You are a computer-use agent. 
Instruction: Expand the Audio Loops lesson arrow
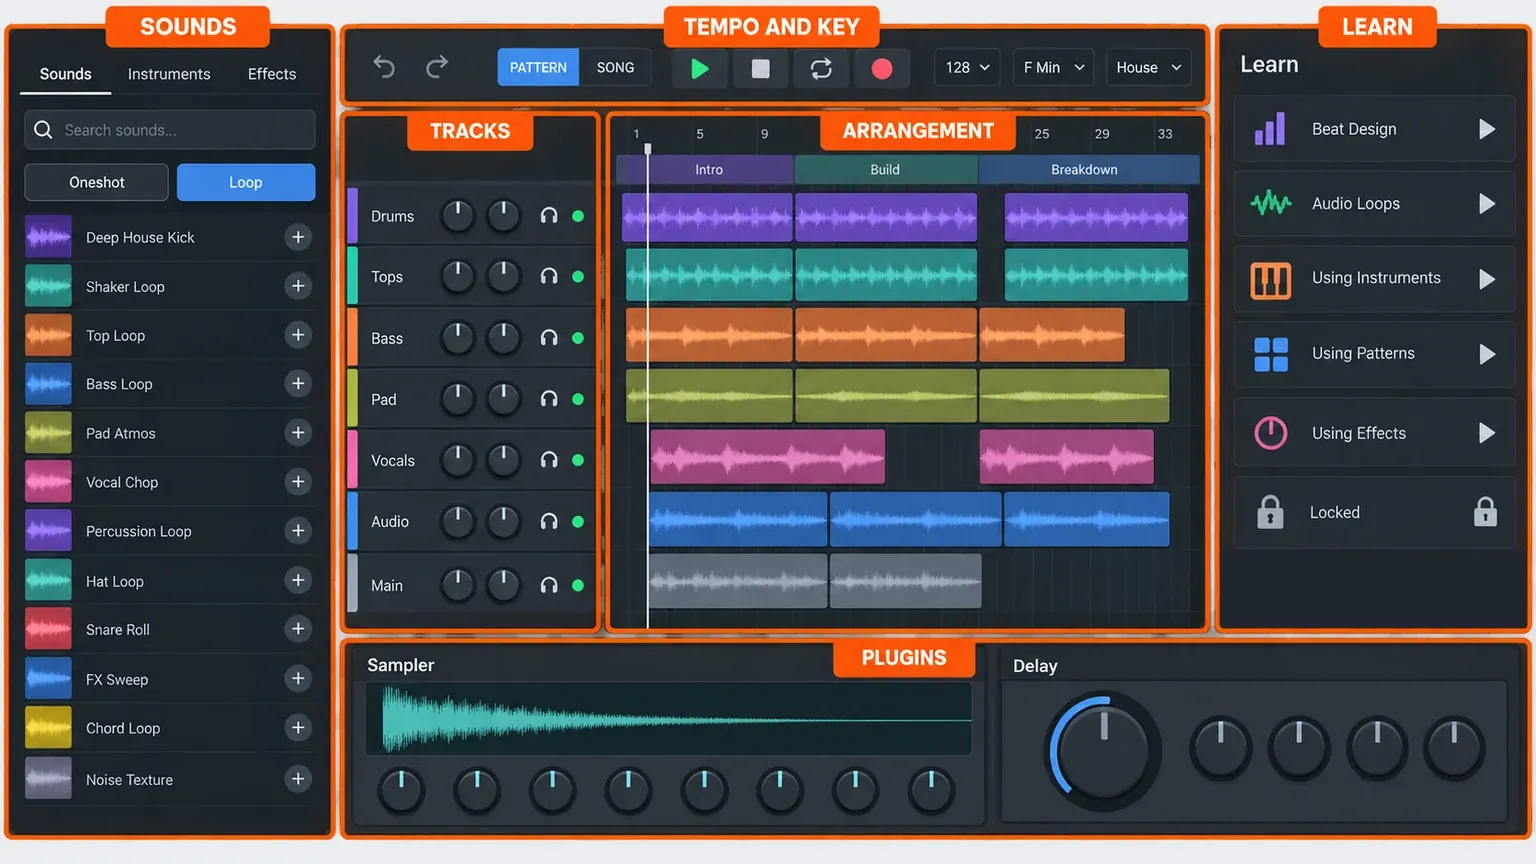[1487, 203]
